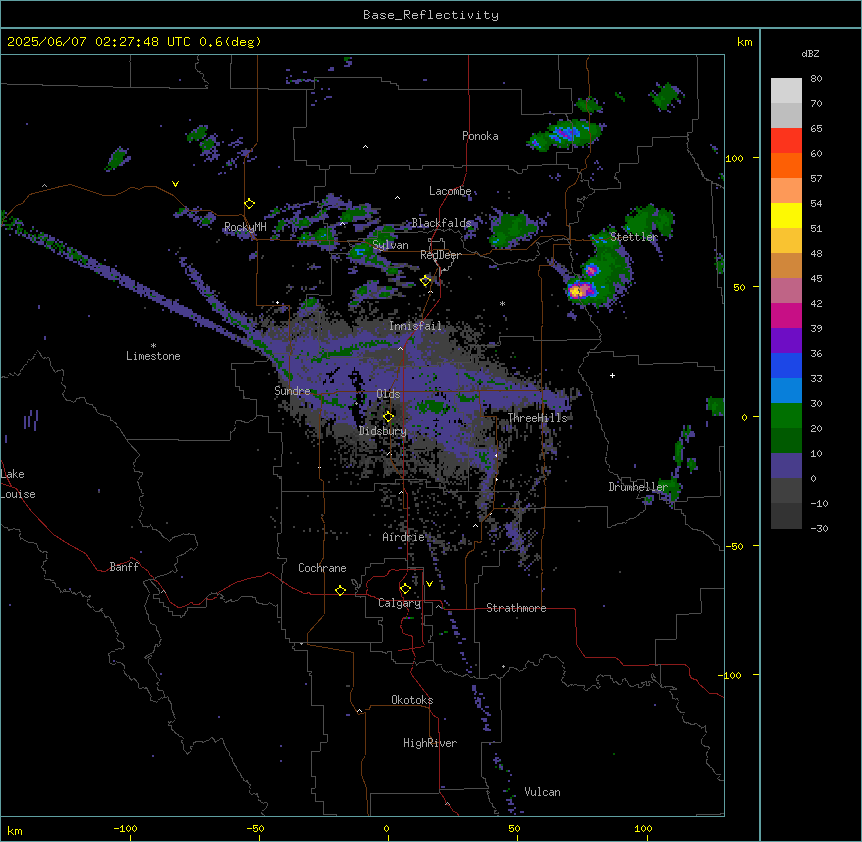862x842 pixels.
Task: Click the ThreeHills town label
Action: [x=538, y=418]
